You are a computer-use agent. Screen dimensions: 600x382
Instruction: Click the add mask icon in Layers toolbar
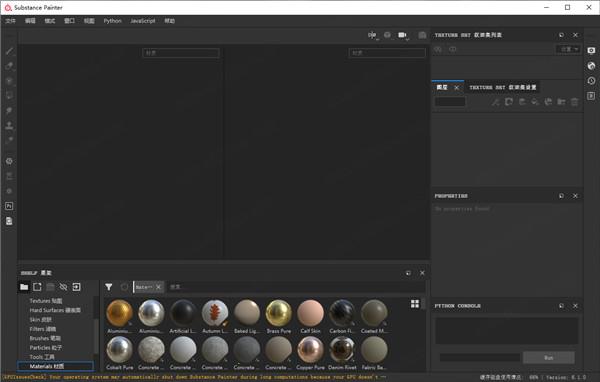pos(509,102)
